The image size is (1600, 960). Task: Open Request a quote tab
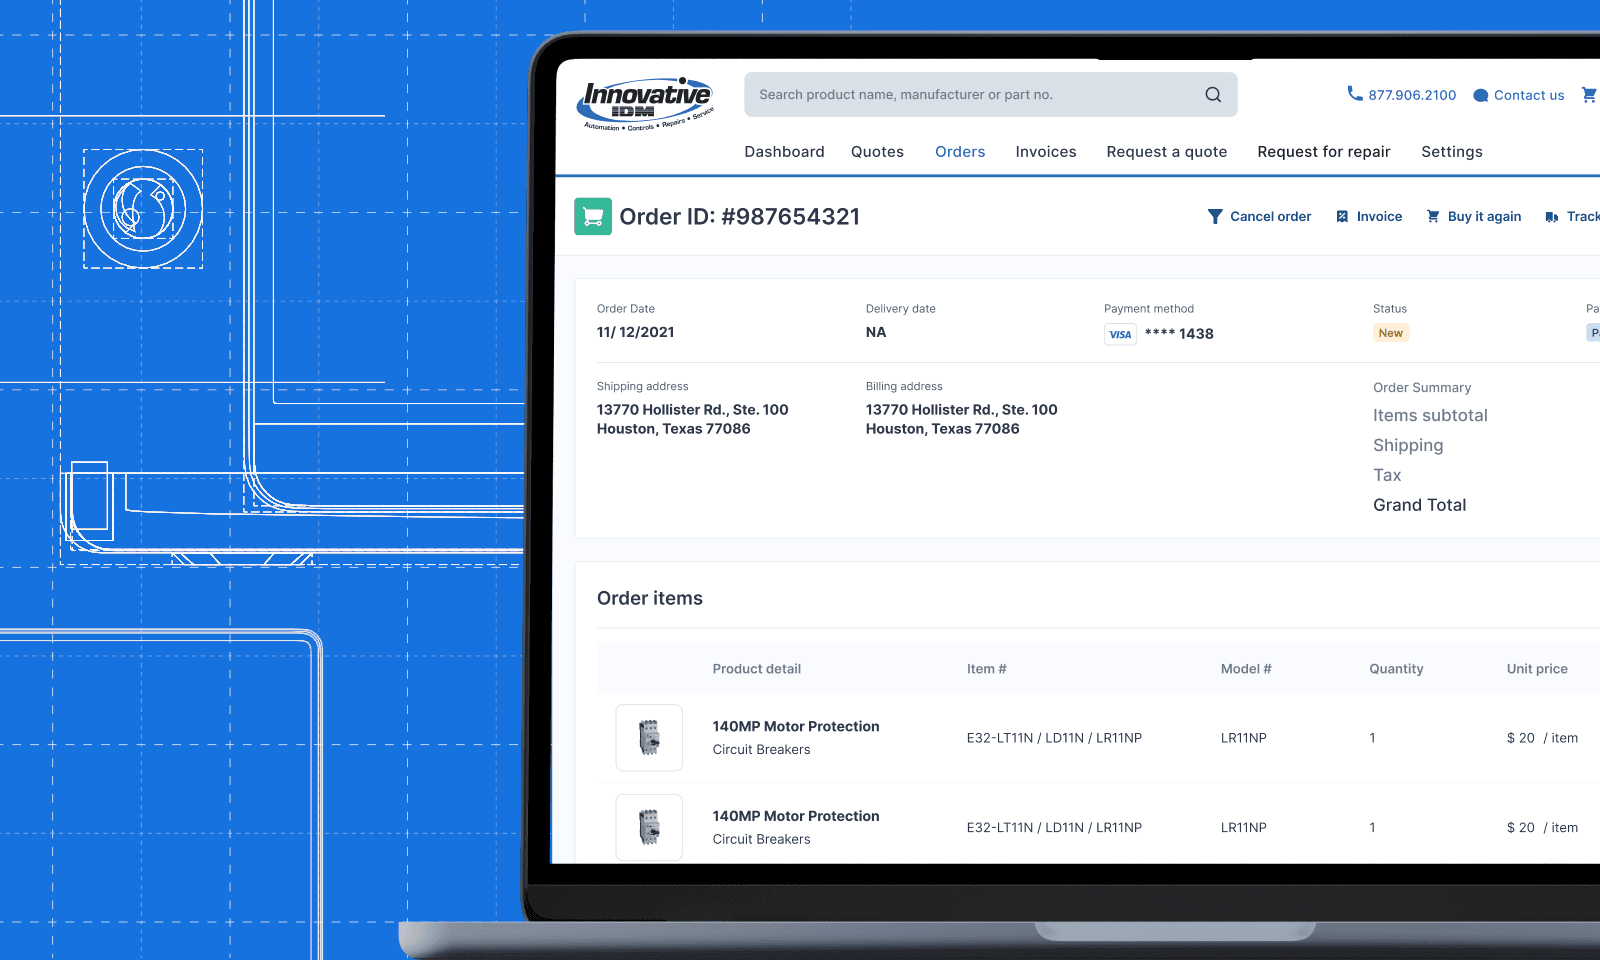(1166, 152)
